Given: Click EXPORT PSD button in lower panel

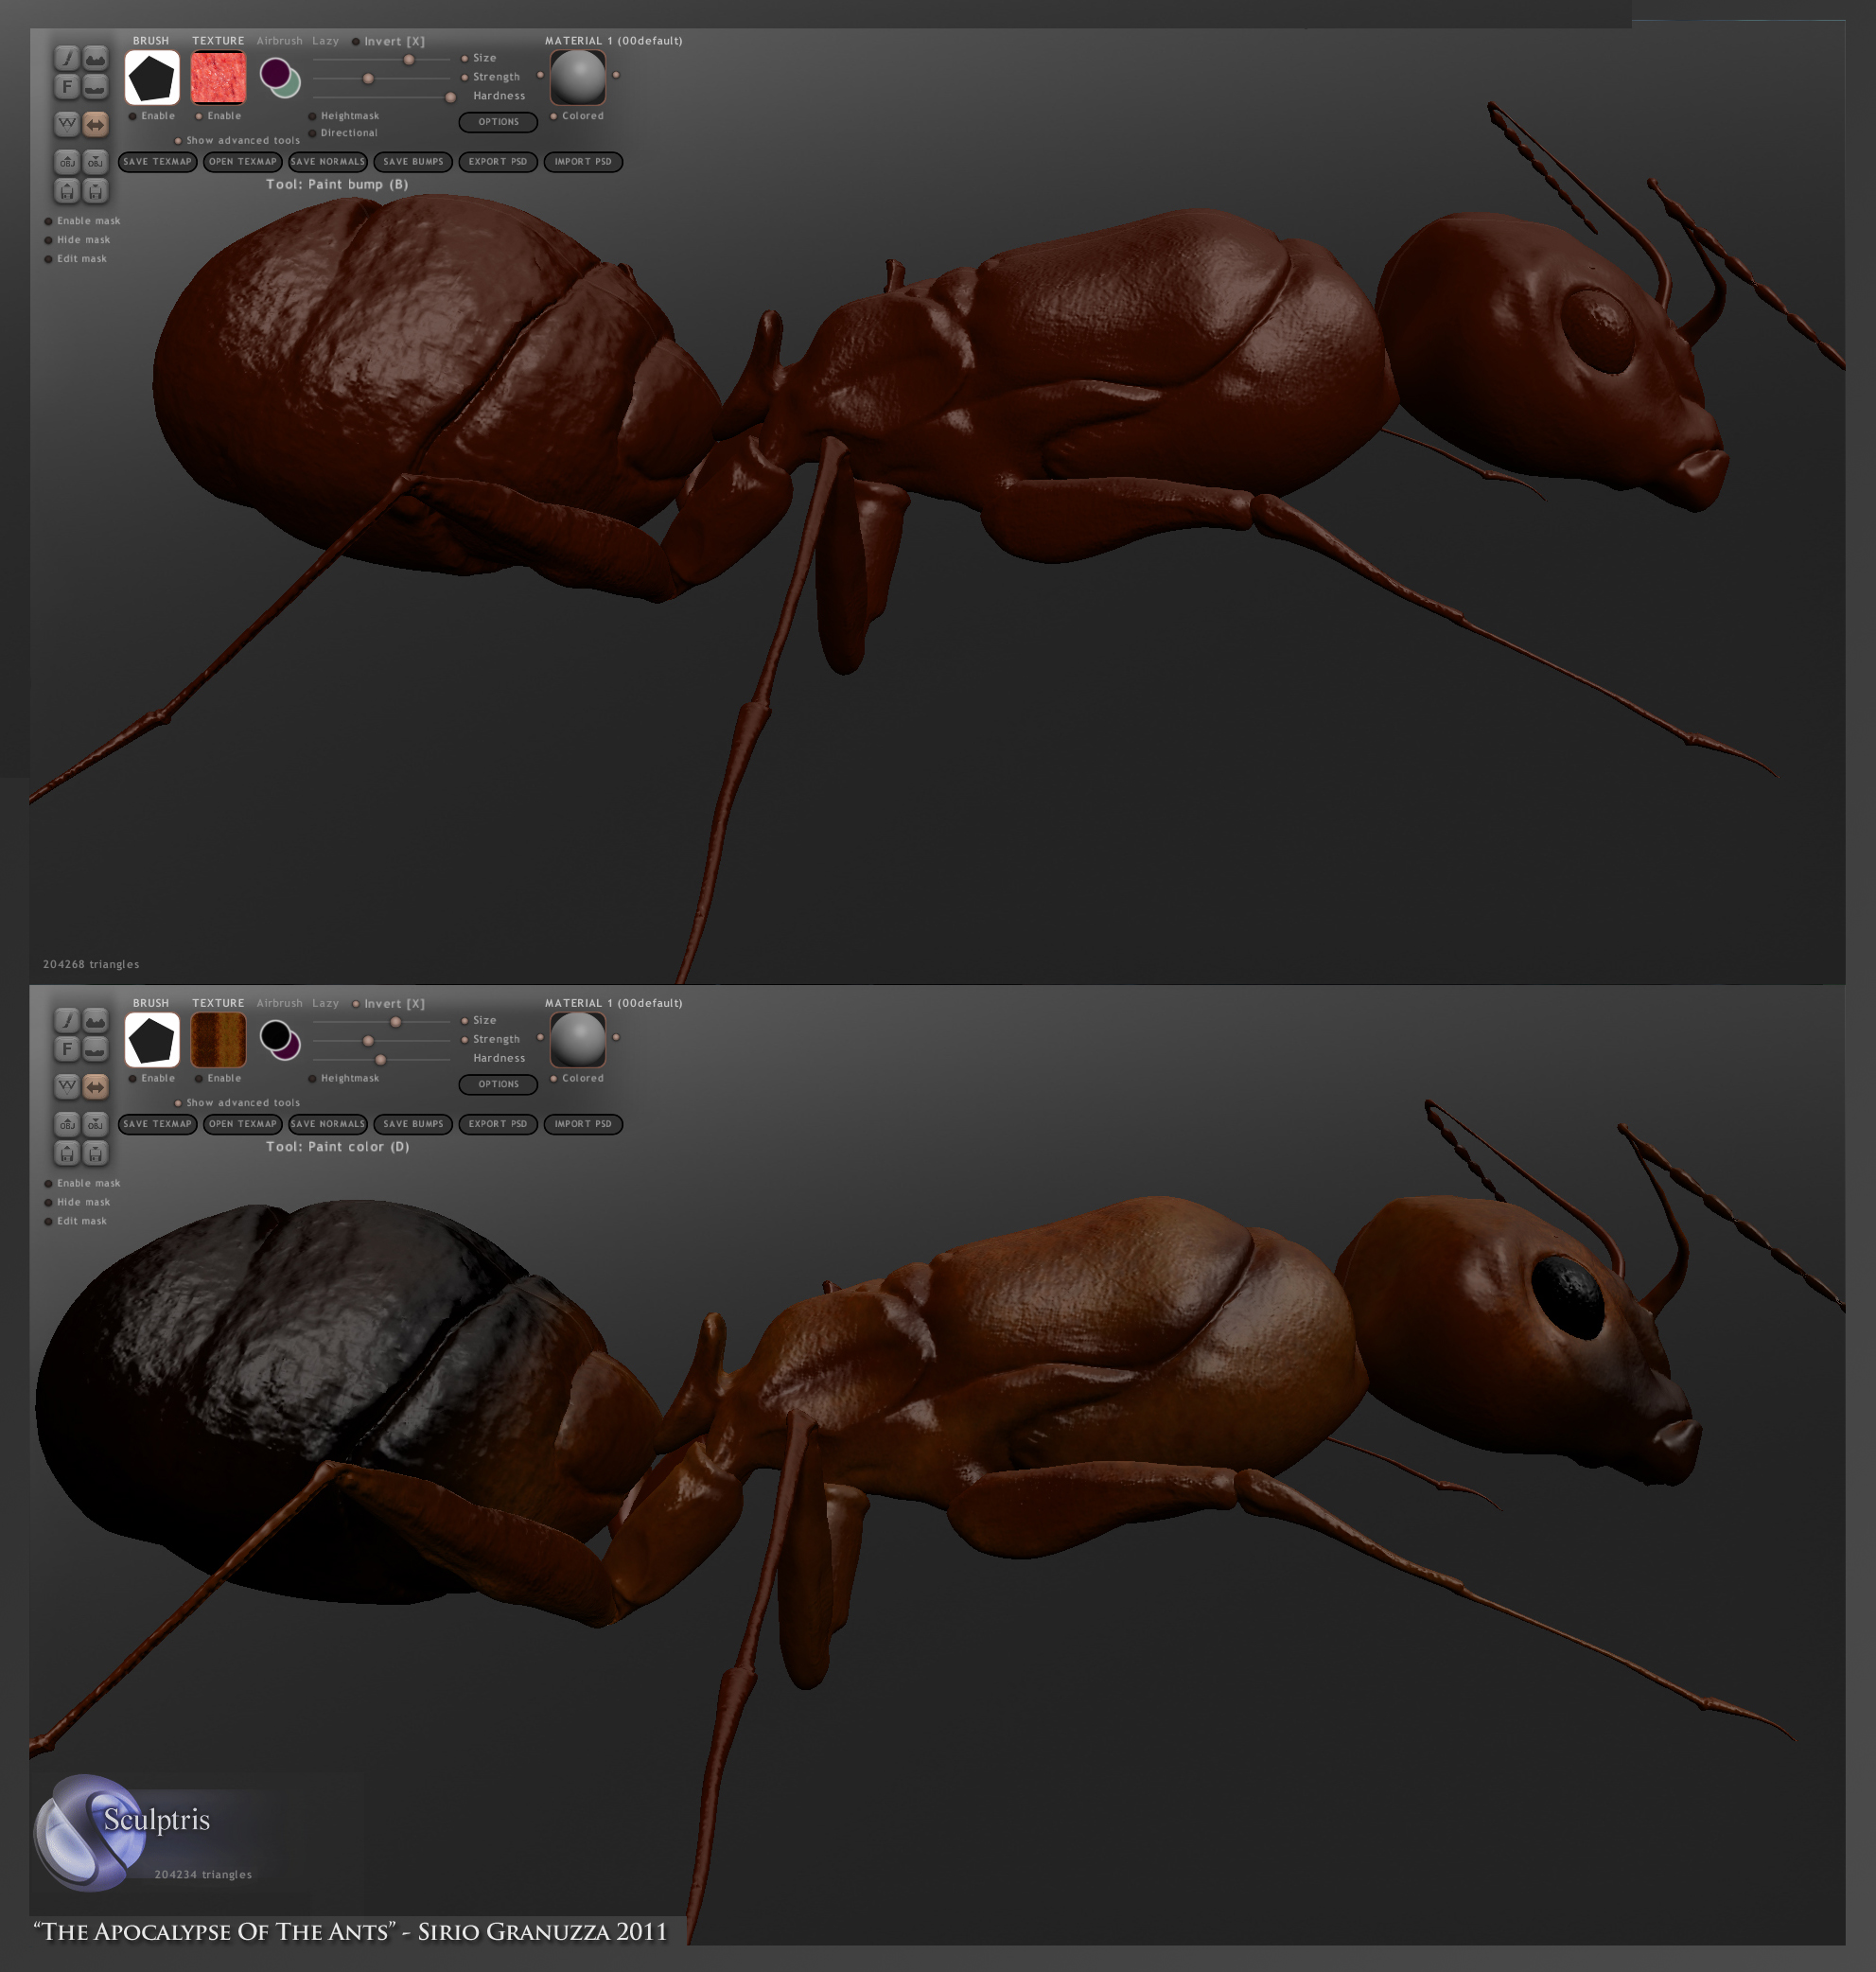Looking at the screenshot, I should tap(498, 1124).
